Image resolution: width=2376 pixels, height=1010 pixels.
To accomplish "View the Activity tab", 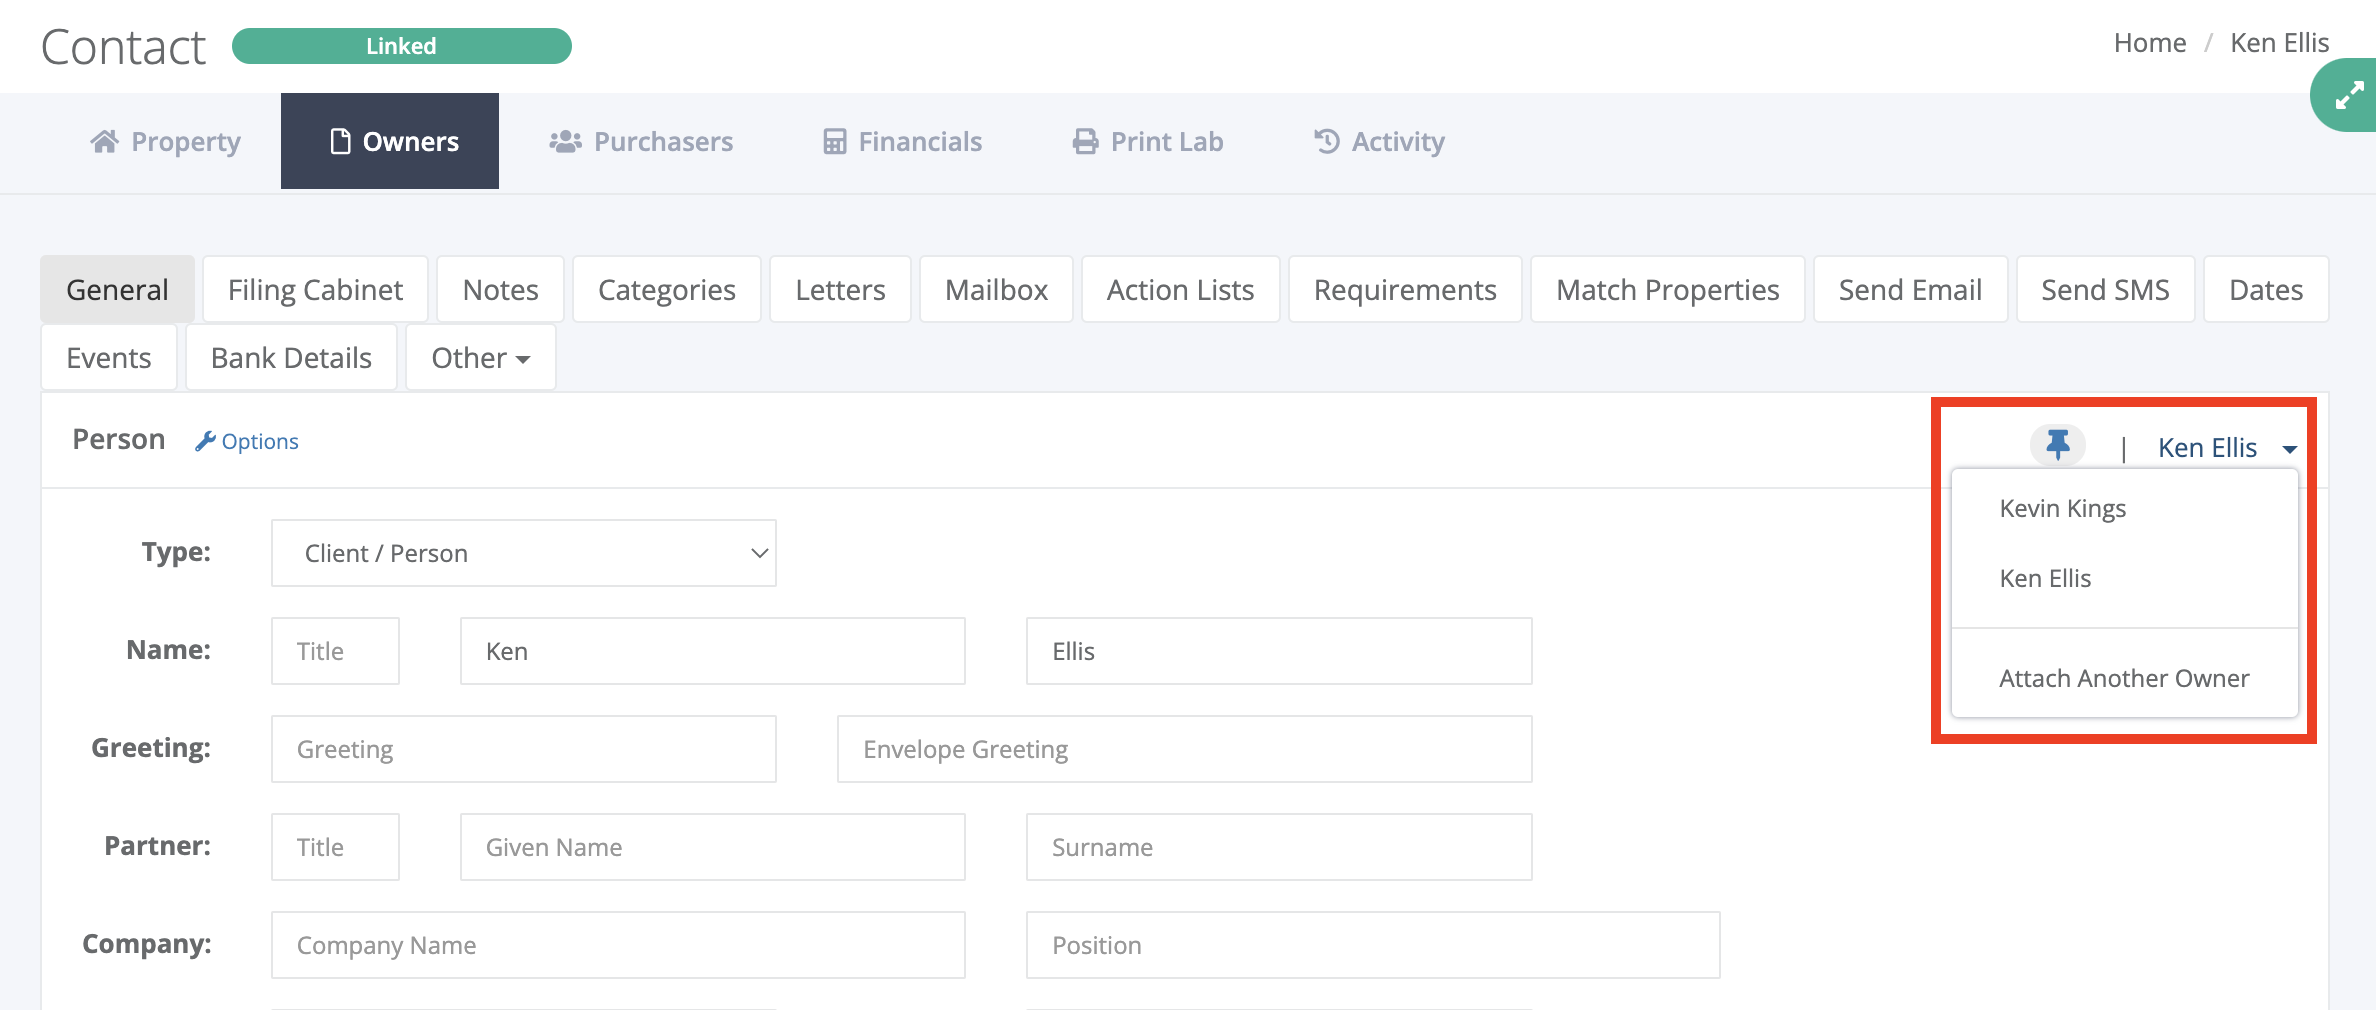I will 1379,141.
